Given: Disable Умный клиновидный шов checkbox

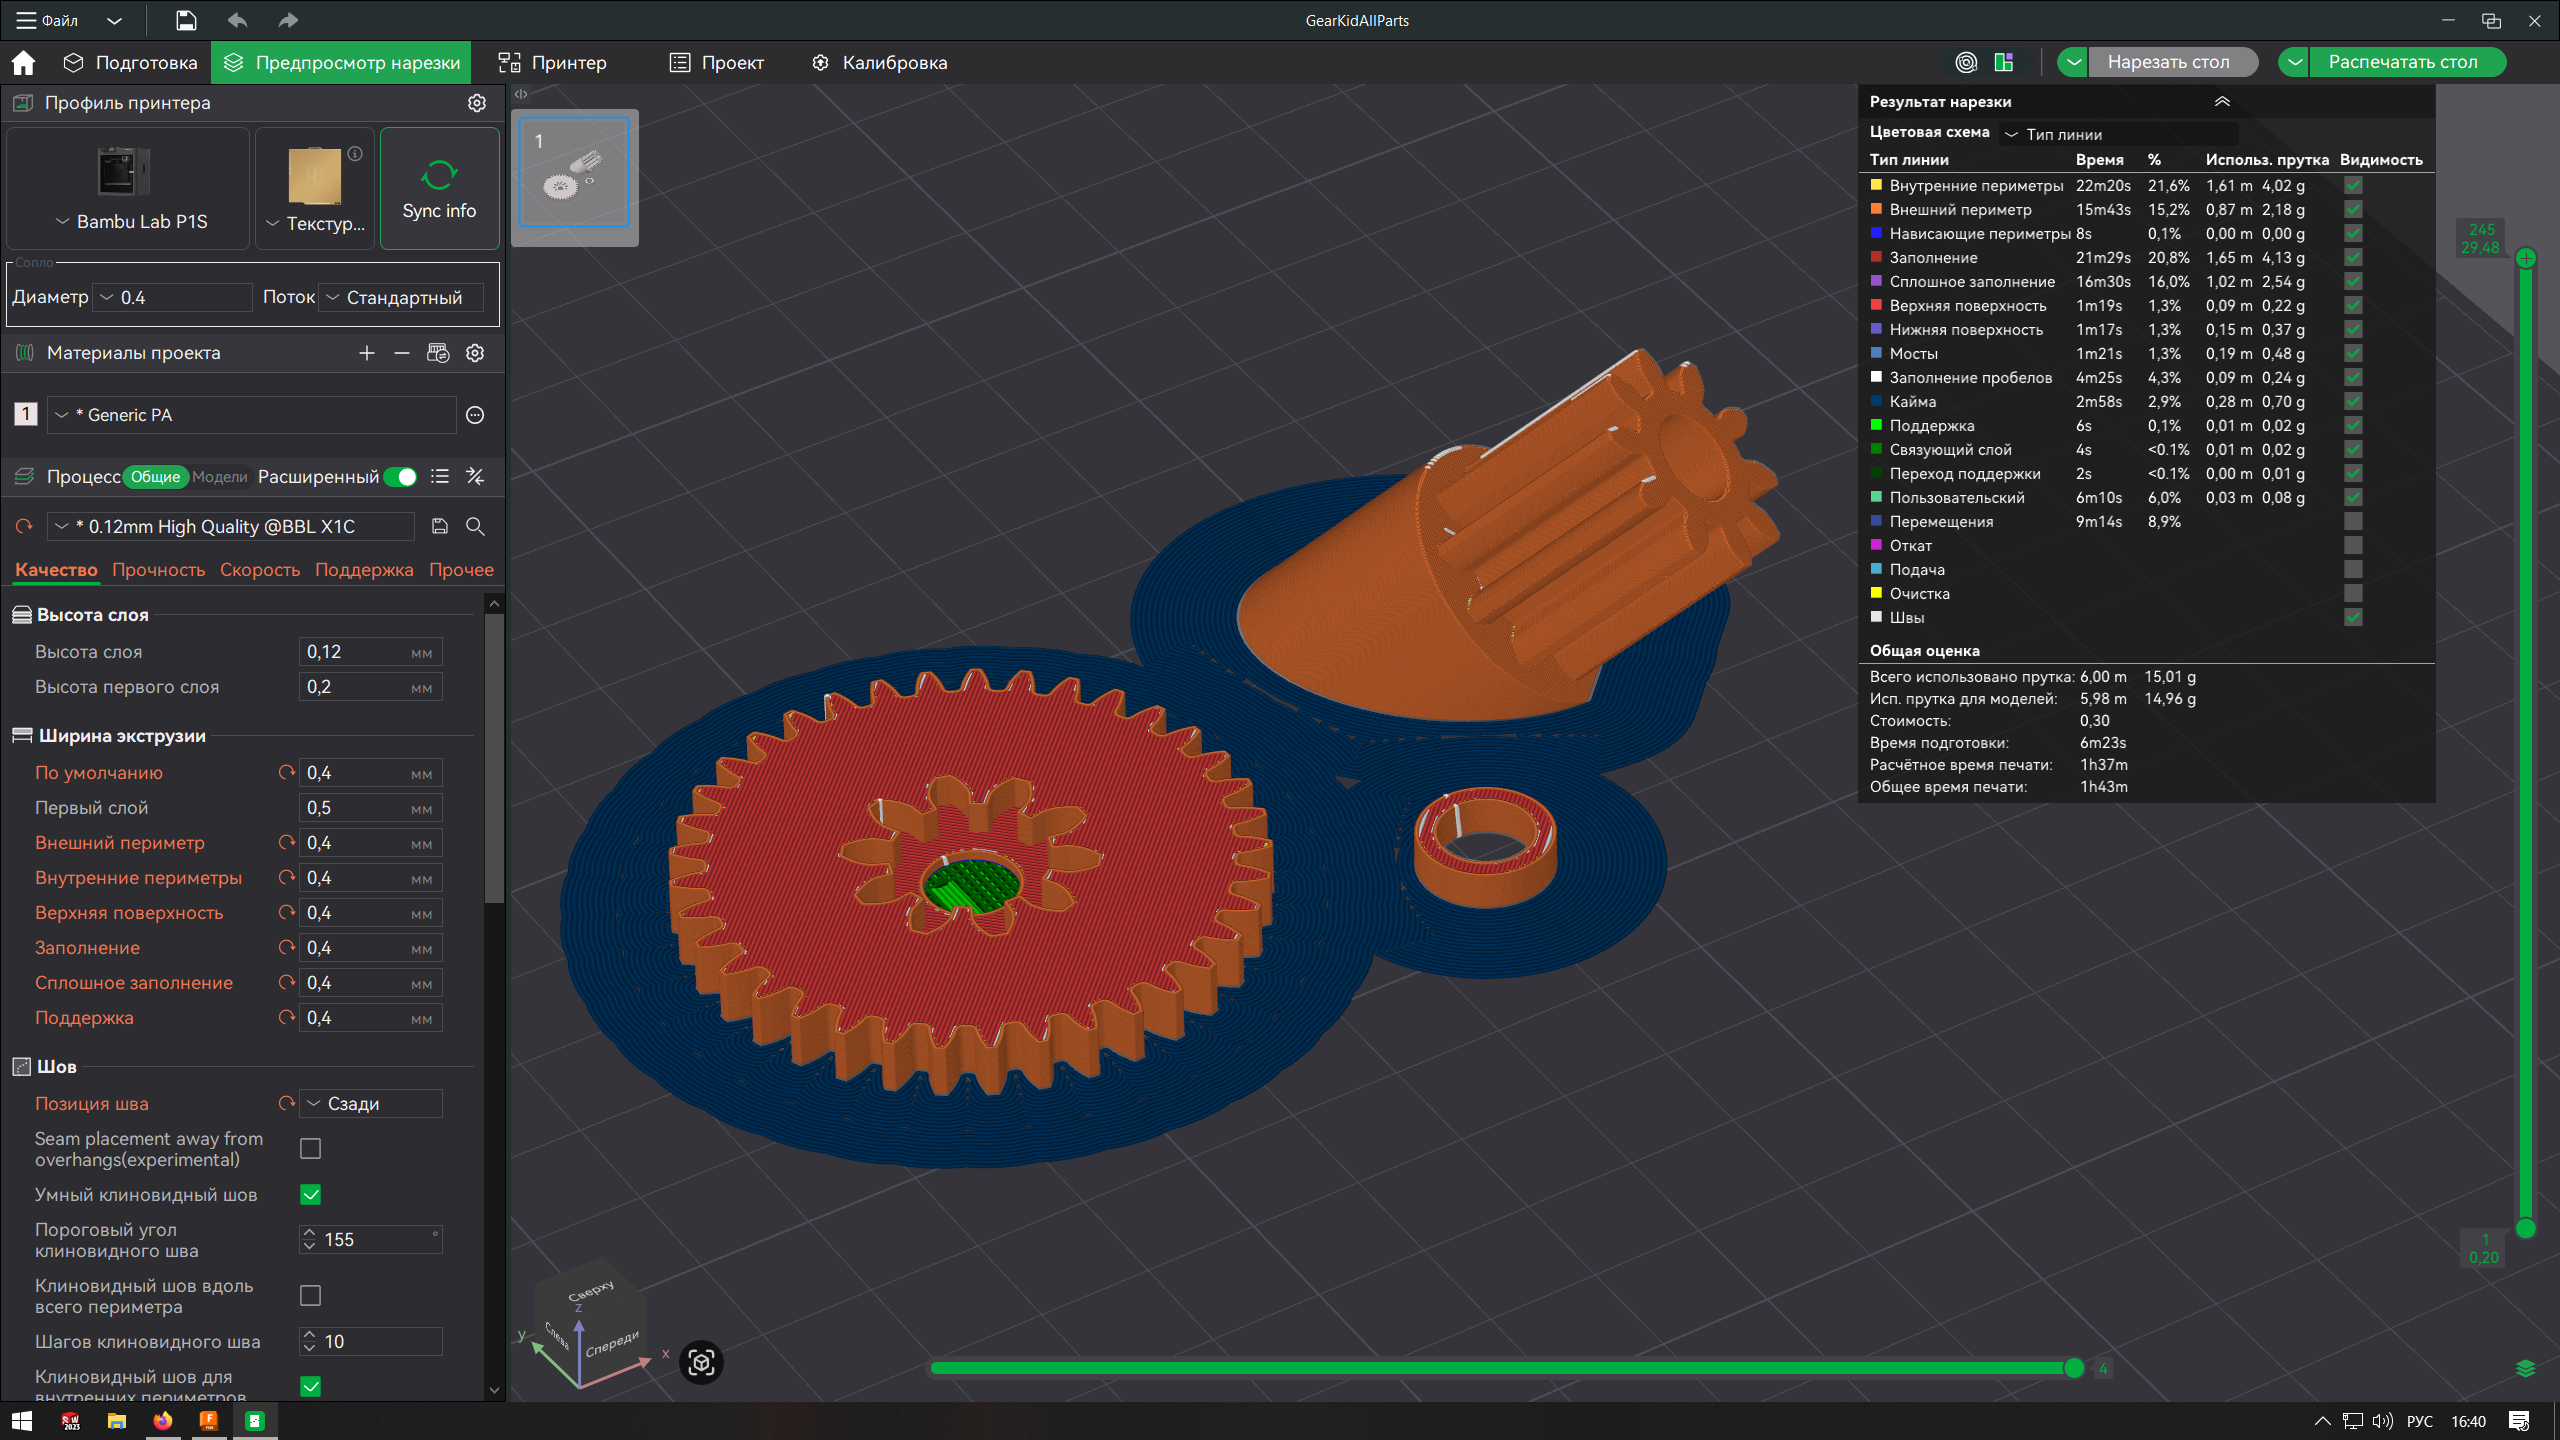Looking at the screenshot, I should 311,1195.
